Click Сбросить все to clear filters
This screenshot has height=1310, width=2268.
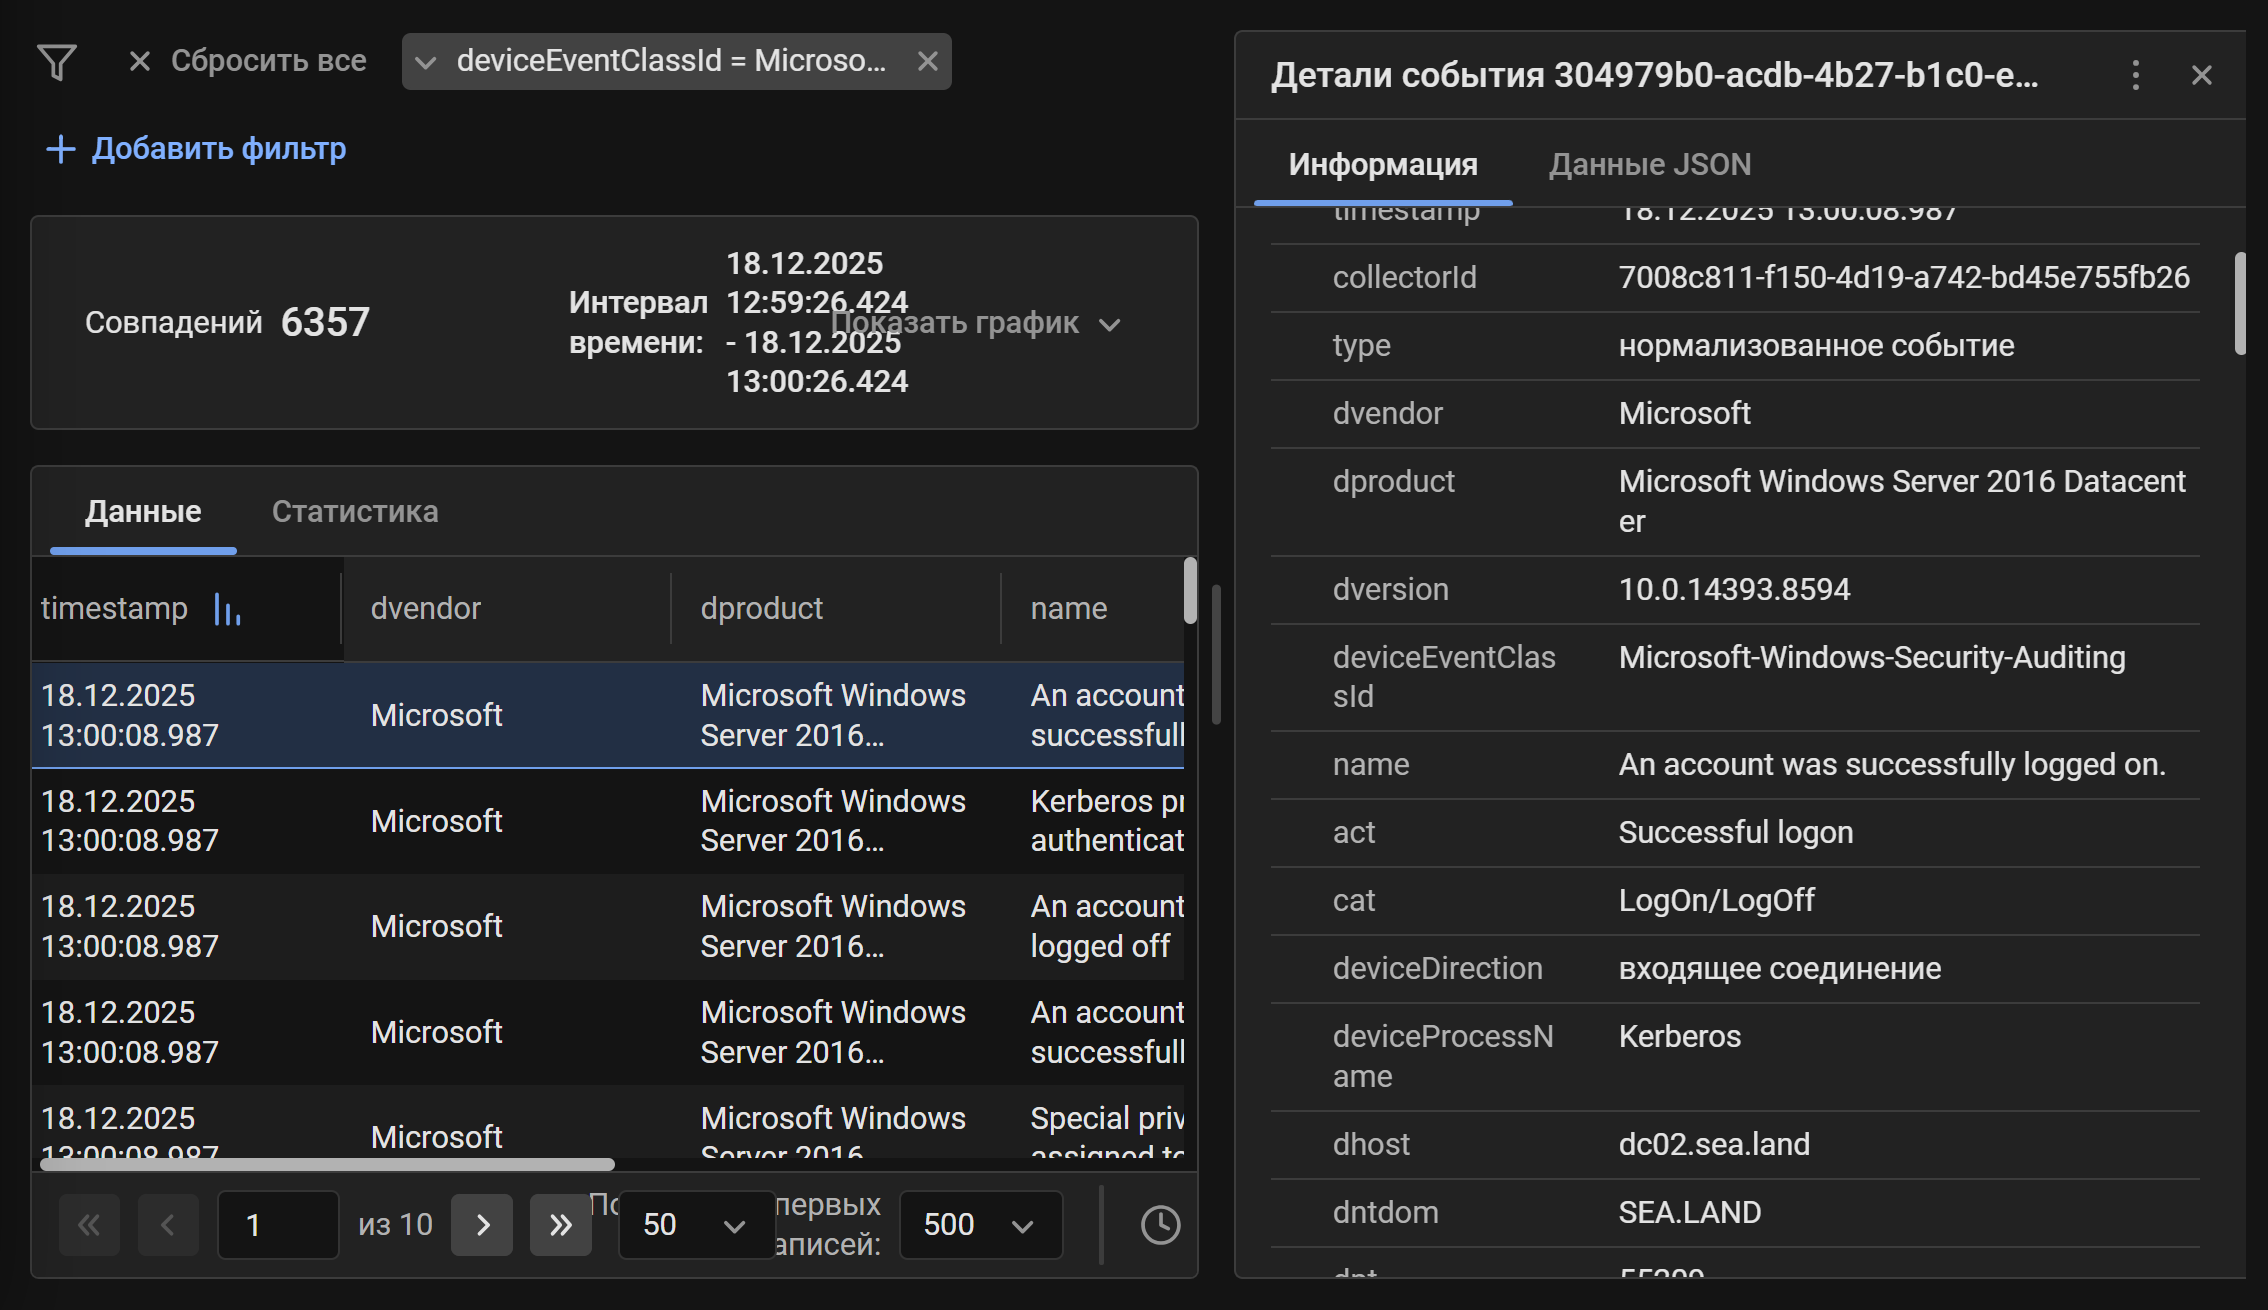coord(268,61)
